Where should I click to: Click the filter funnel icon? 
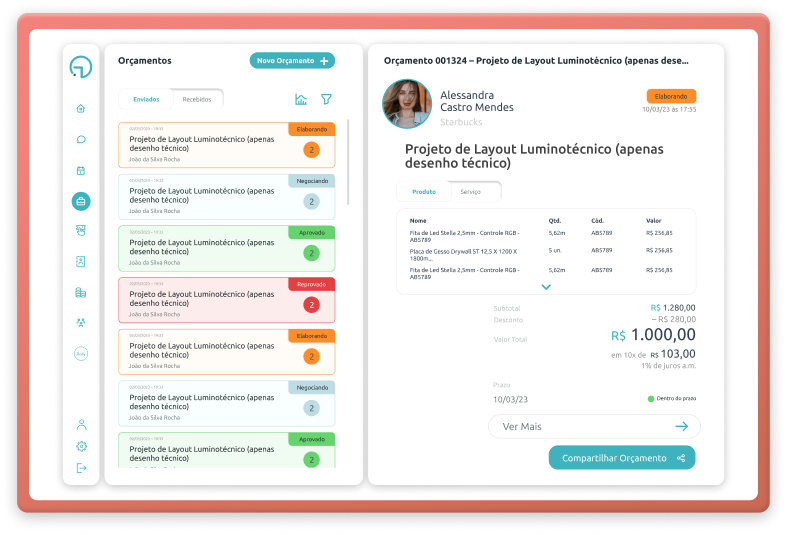click(326, 99)
